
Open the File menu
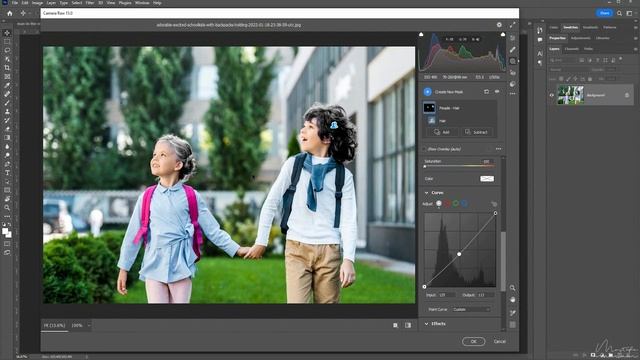coord(15,3)
